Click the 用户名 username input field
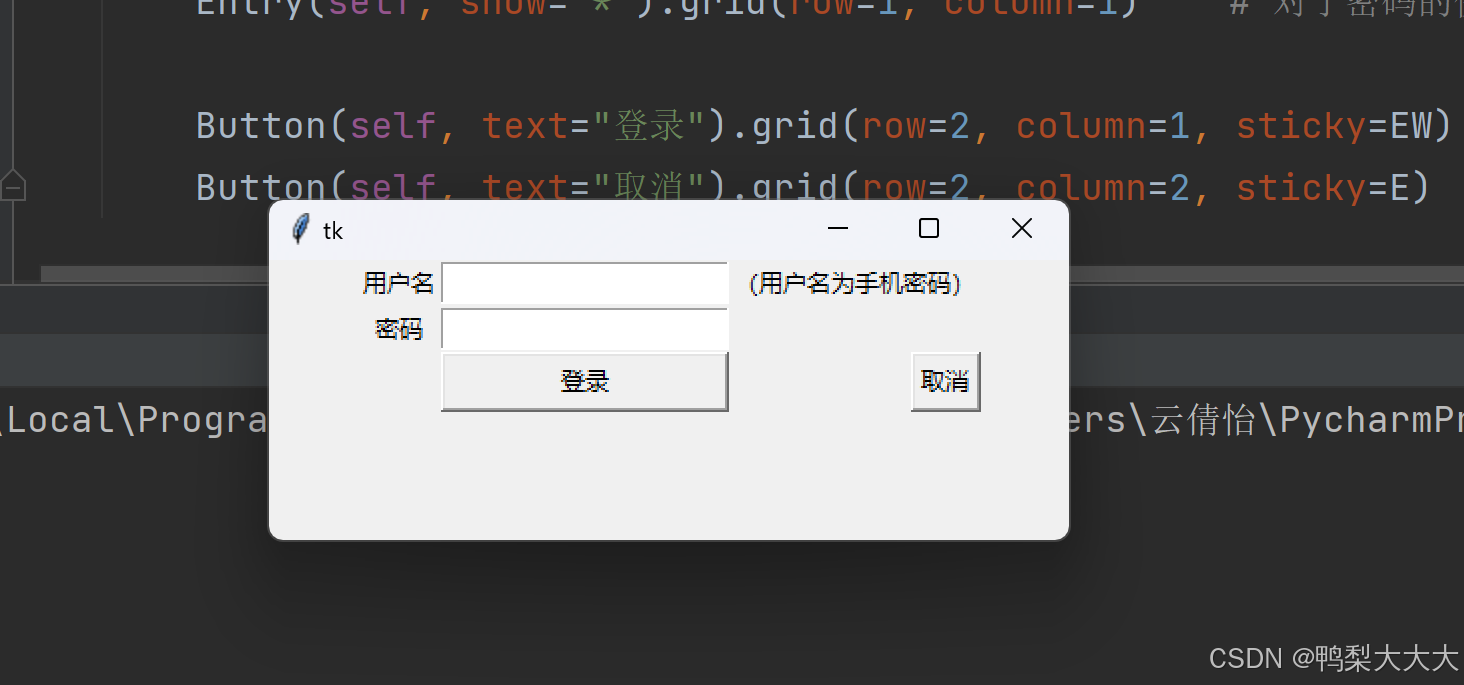Viewport: 1464px width, 685px height. 585,283
